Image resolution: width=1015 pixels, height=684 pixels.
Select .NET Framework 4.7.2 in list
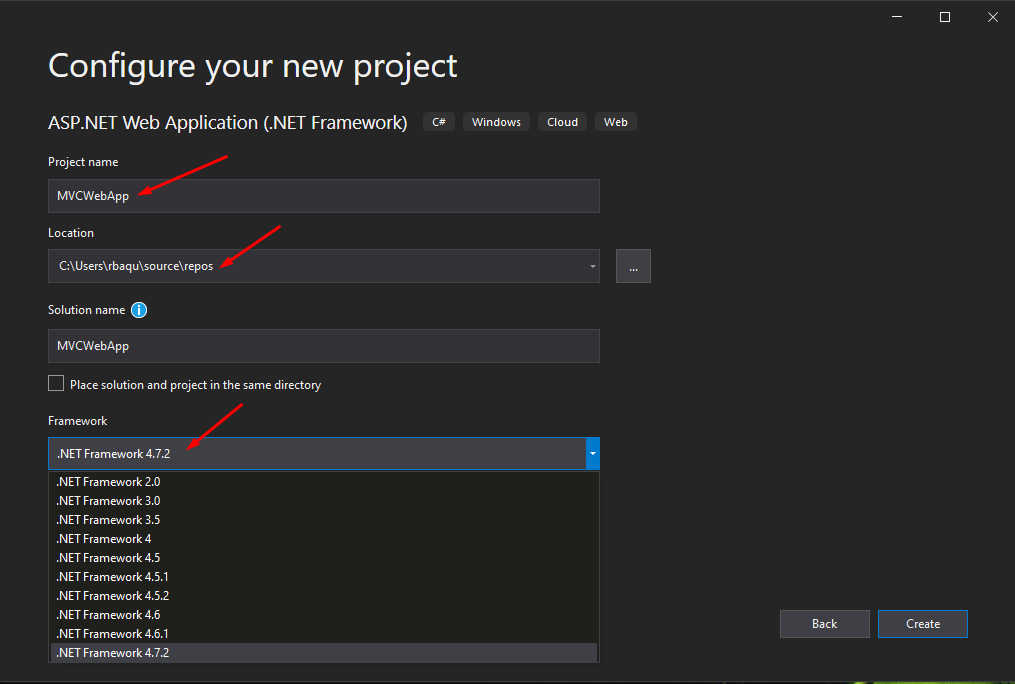pyautogui.click(x=324, y=653)
